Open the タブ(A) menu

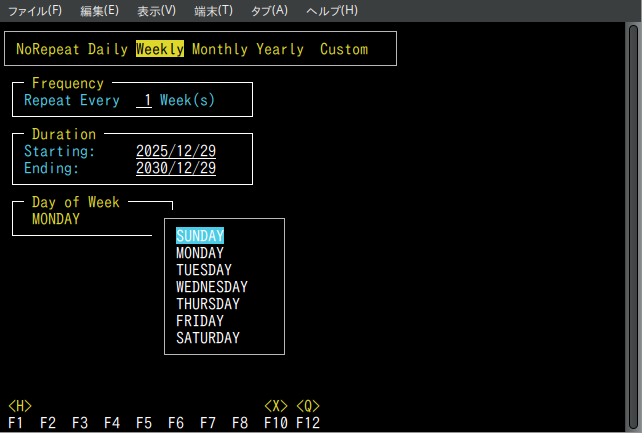point(269,10)
